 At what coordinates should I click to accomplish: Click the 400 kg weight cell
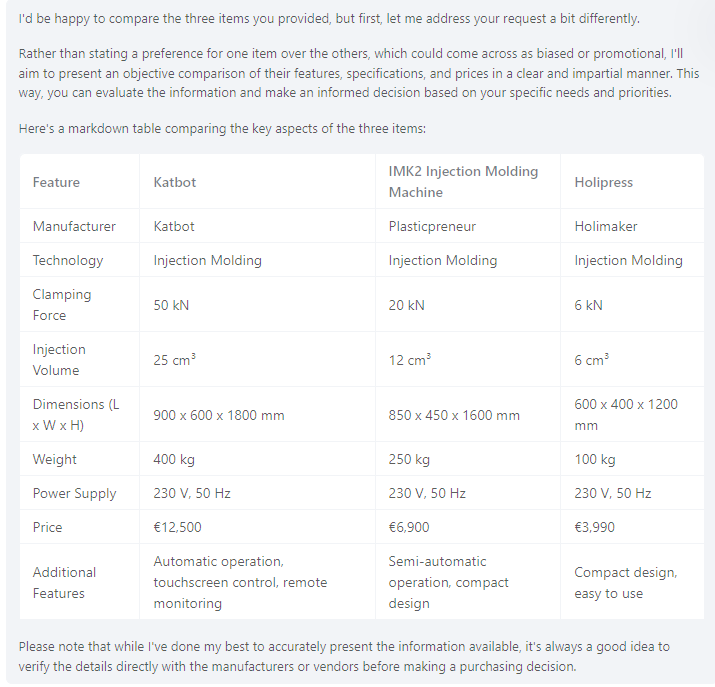click(x=172, y=459)
